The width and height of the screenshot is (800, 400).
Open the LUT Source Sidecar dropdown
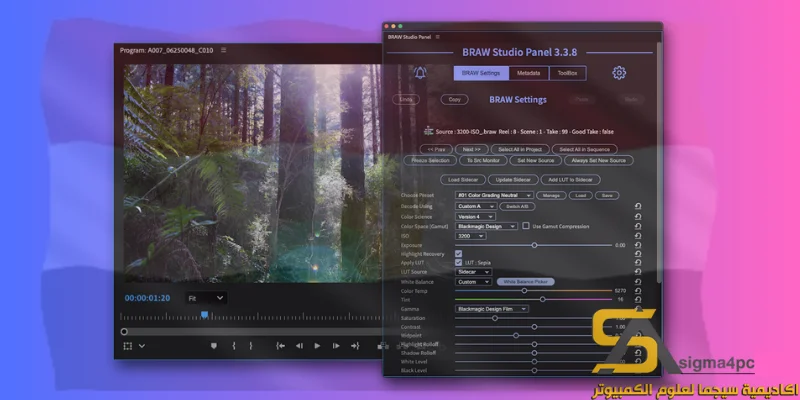pos(473,272)
